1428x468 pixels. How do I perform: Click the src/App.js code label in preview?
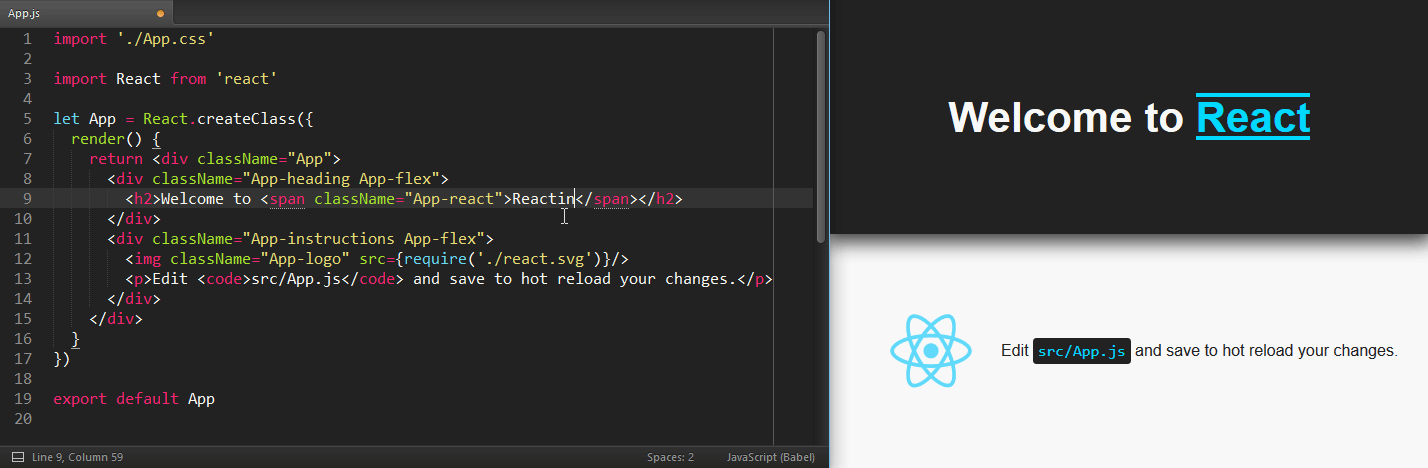click(x=1081, y=351)
